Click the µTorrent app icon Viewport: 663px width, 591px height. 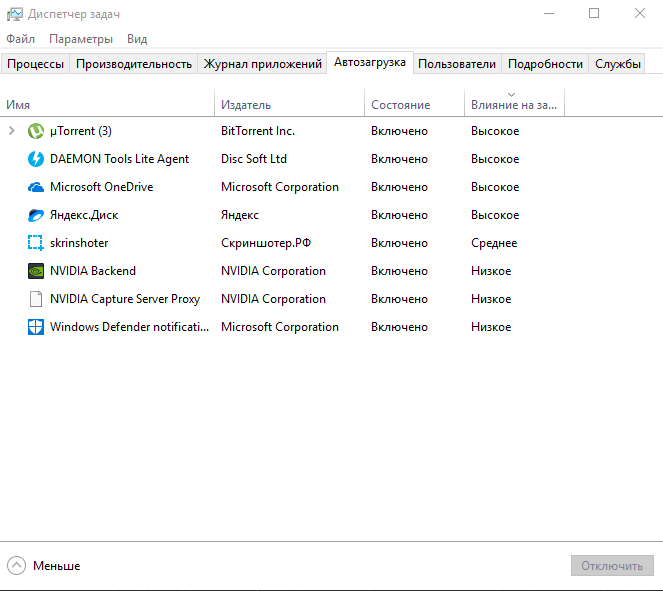[36, 131]
